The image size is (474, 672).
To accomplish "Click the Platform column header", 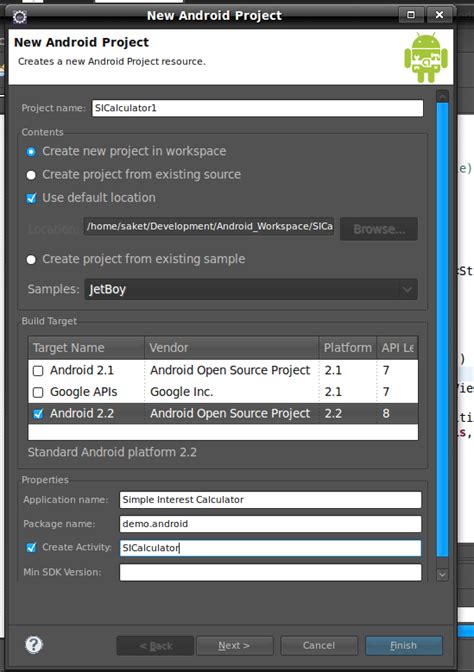I will pyautogui.click(x=348, y=348).
